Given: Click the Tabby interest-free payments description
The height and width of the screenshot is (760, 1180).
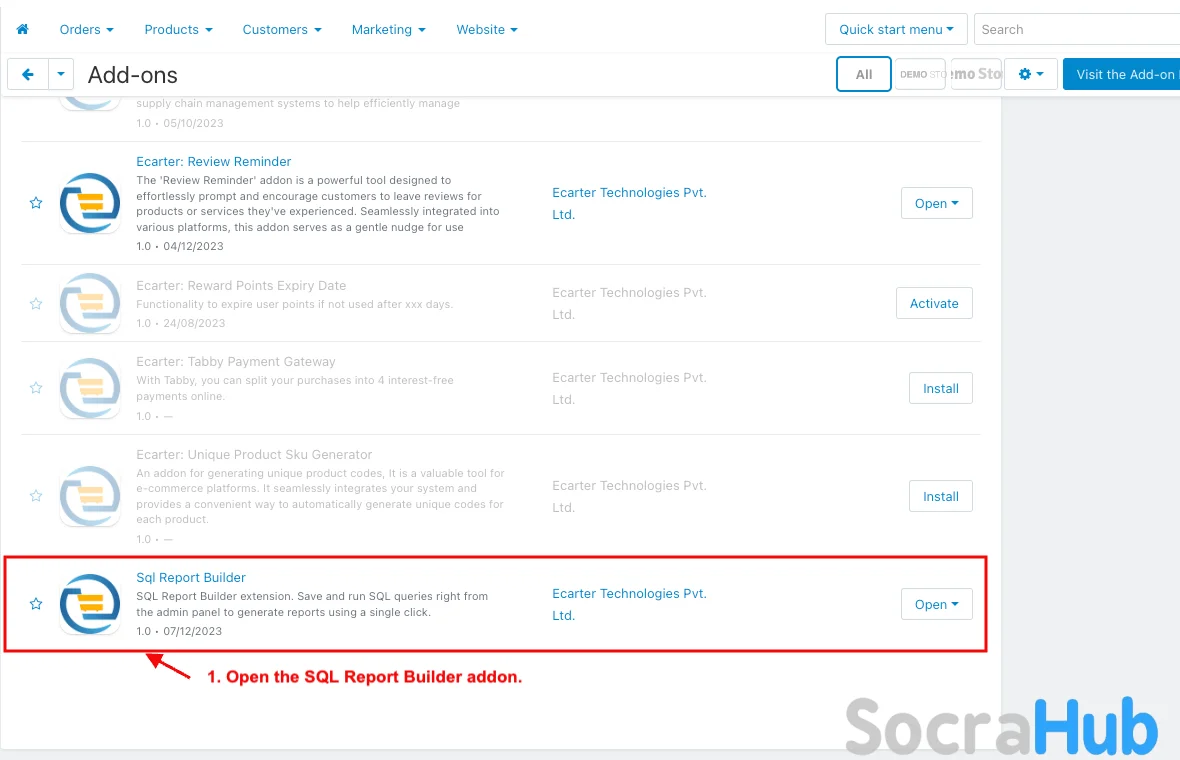Looking at the screenshot, I should click(x=295, y=388).
